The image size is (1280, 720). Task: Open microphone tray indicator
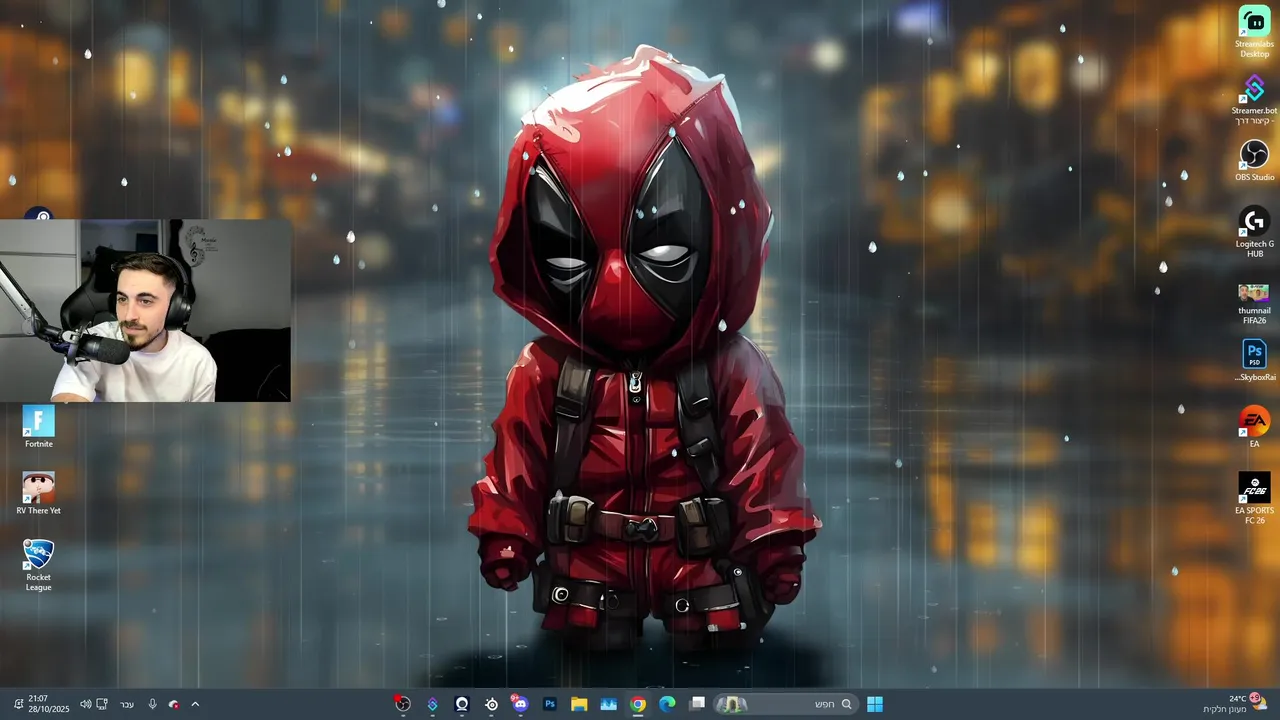pos(152,704)
